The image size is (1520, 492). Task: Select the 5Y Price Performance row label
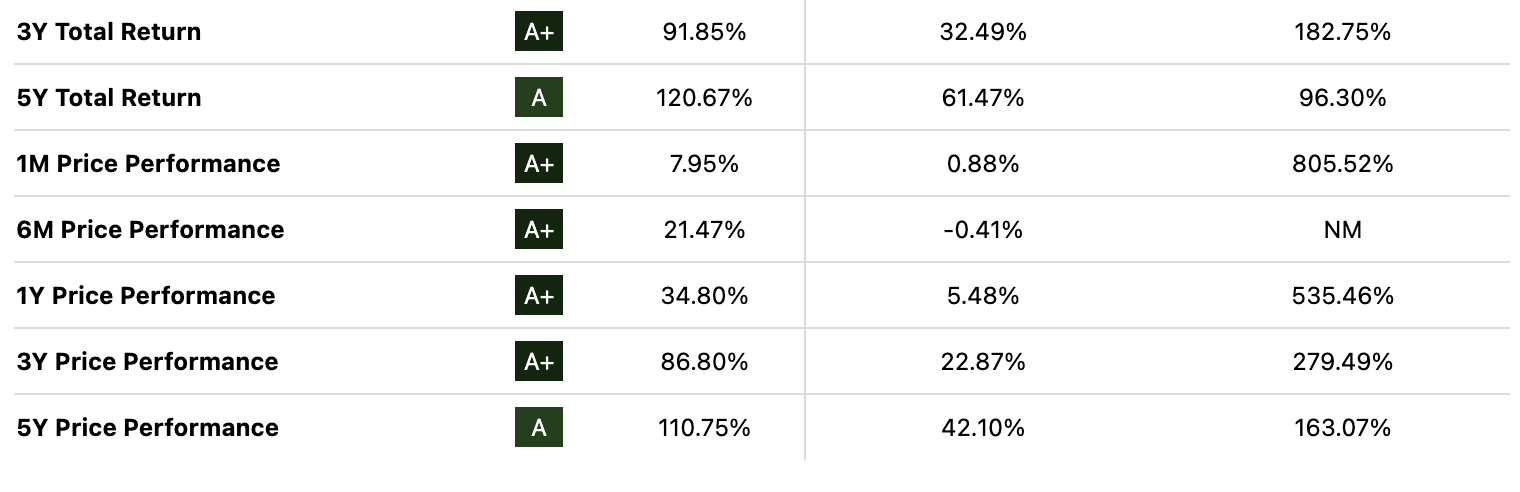pyautogui.click(x=148, y=428)
